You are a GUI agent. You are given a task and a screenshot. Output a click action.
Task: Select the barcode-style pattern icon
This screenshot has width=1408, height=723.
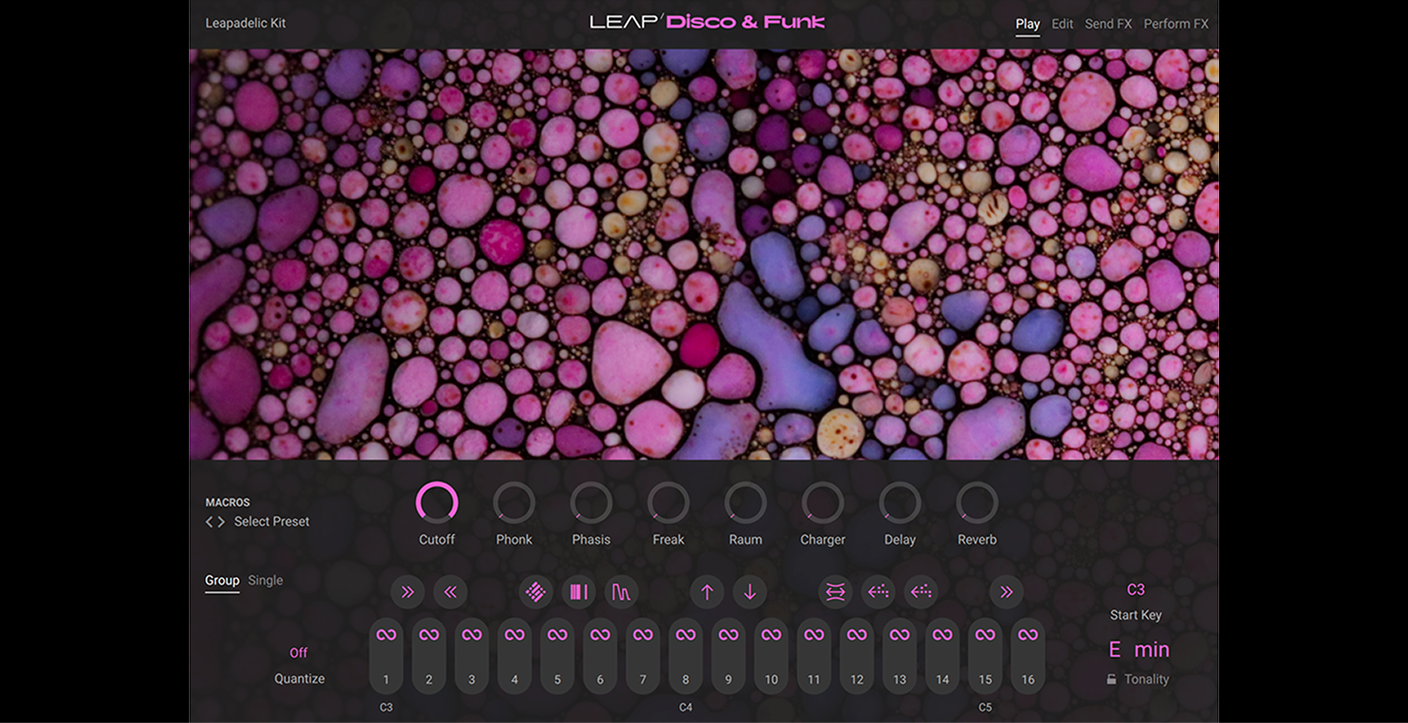pos(578,591)
